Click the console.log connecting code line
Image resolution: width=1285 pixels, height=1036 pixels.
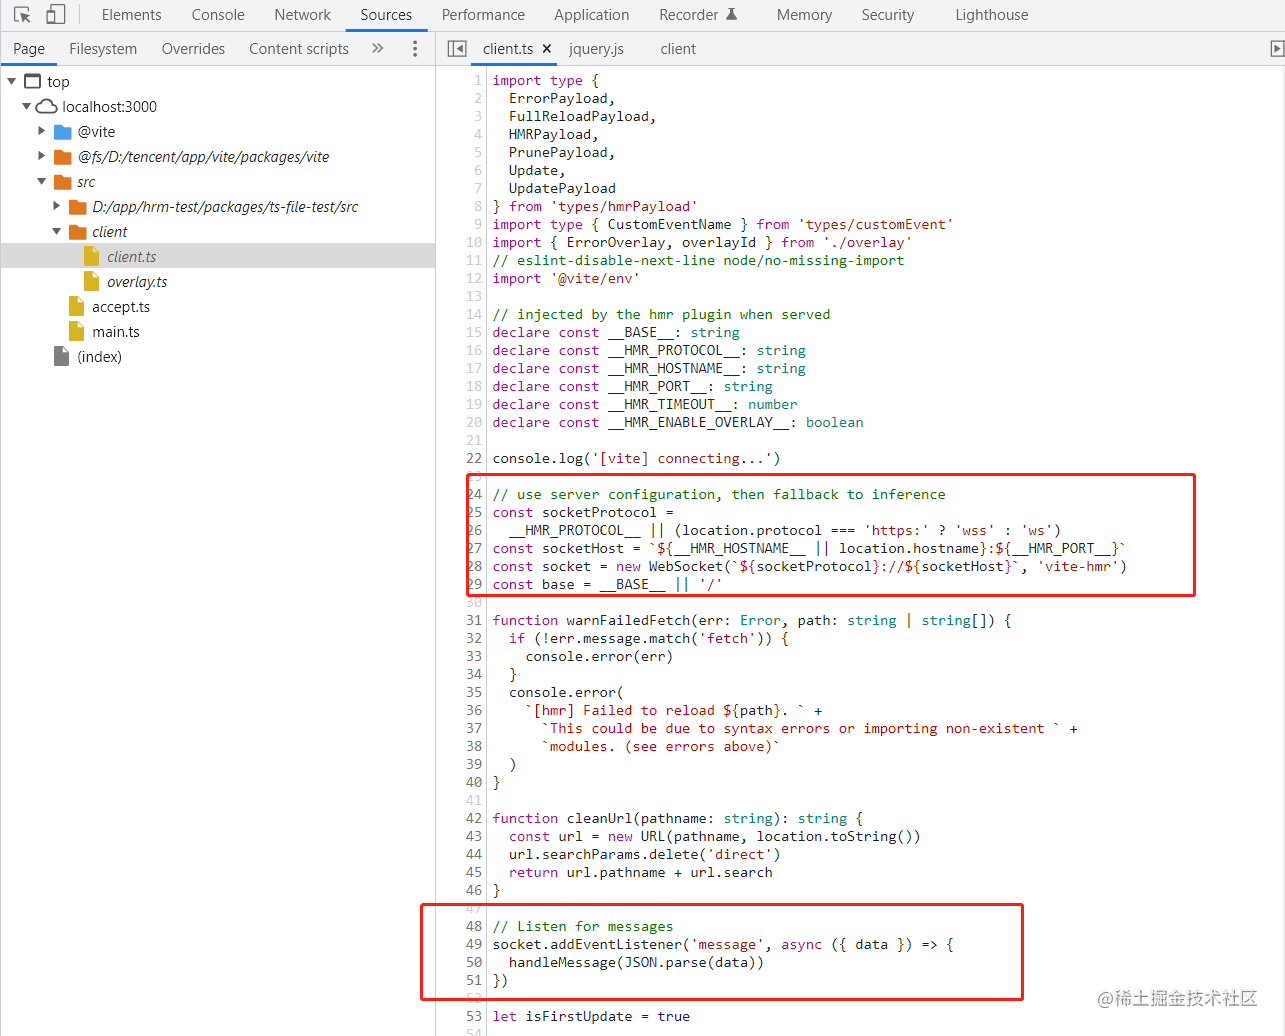tap(636, 458)
